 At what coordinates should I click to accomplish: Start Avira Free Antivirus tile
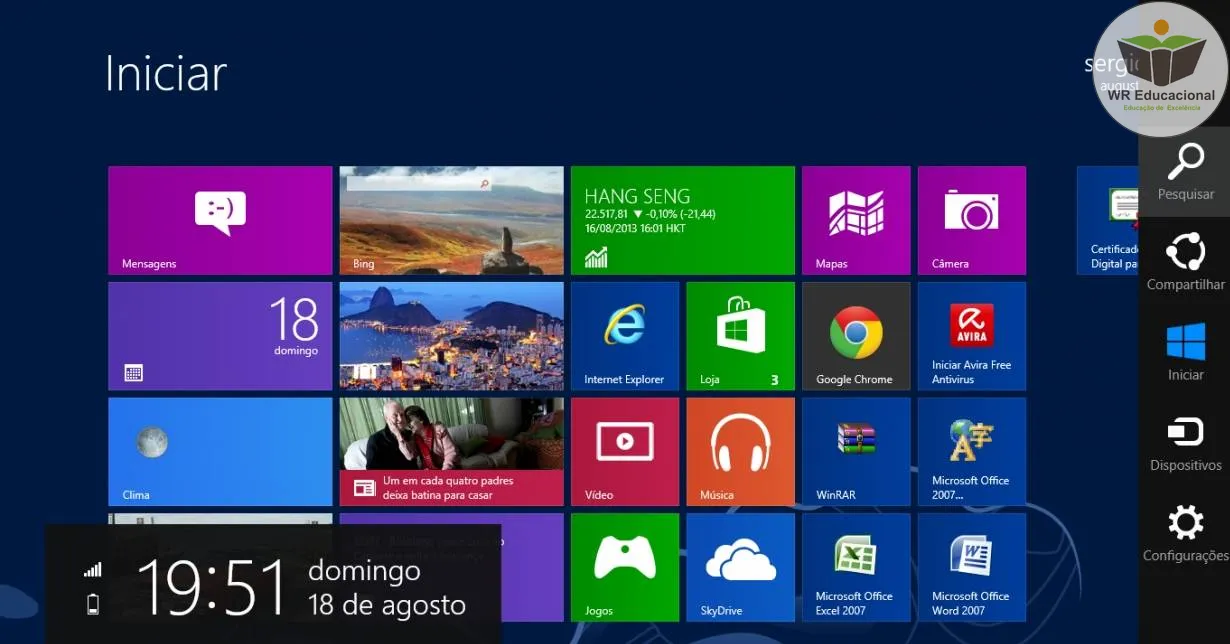(972, 336)
